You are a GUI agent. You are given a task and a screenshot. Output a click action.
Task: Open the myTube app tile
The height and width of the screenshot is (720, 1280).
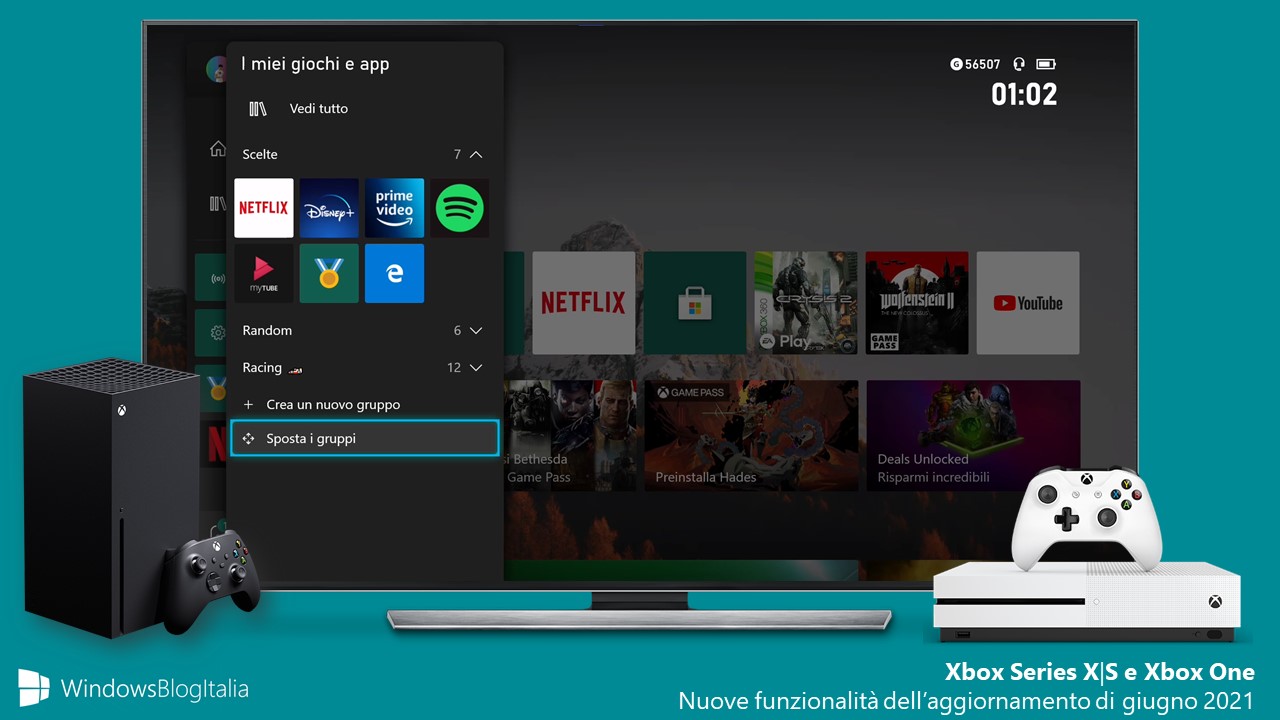pyautogui.click(x=264, y=273)
